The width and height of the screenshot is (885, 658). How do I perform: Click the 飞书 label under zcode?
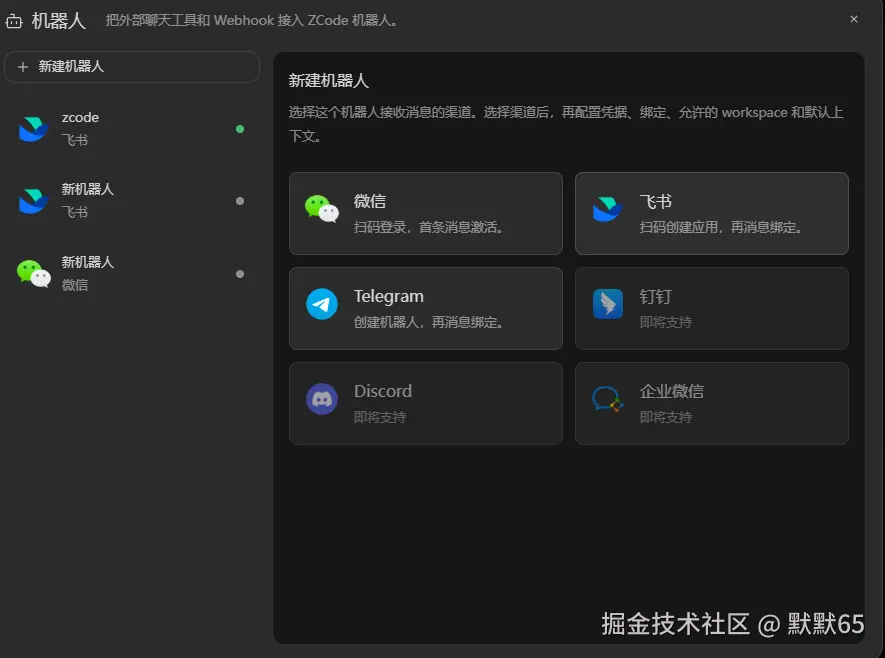[x=75, y=140]
